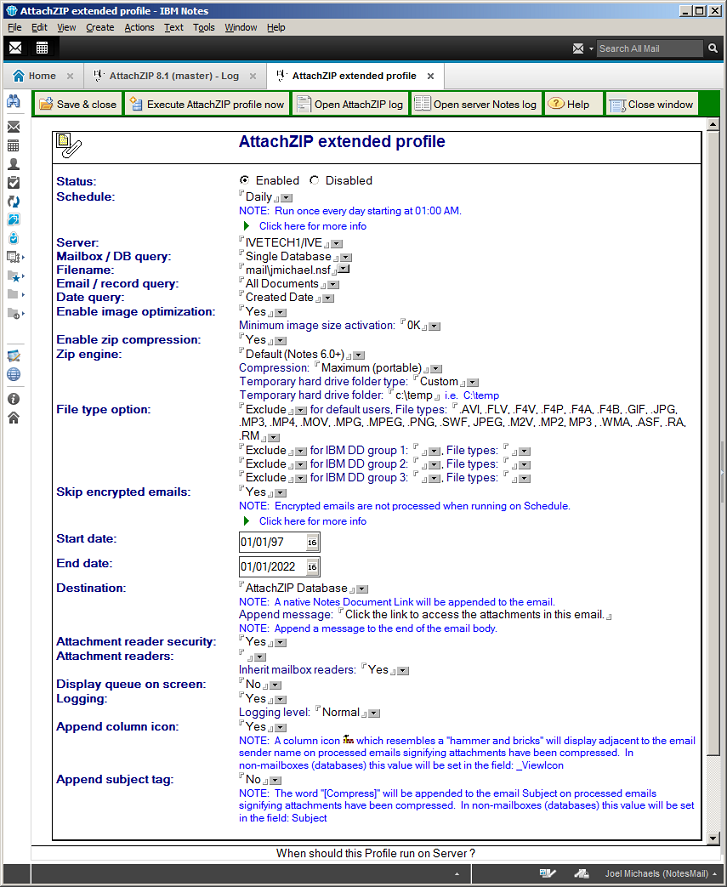
Task: Open the Schedule Daily dropdown
Action: pyautogui.click(x=287, y=198)
